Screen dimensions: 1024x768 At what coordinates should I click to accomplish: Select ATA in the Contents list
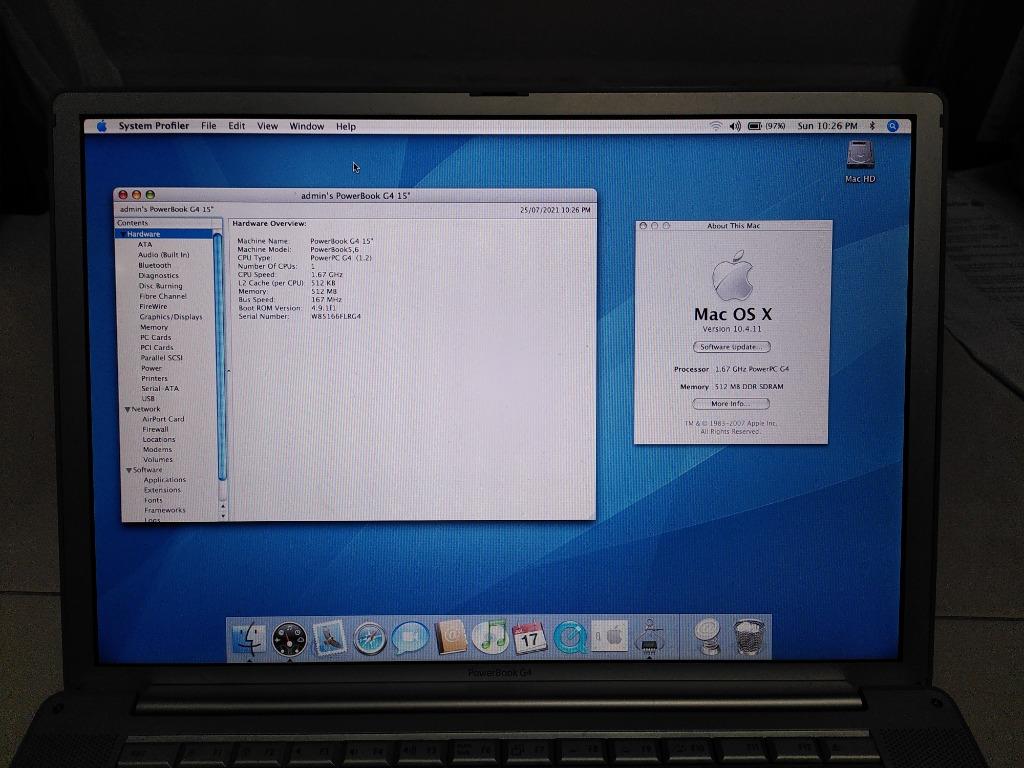click(x=145, y=244)
